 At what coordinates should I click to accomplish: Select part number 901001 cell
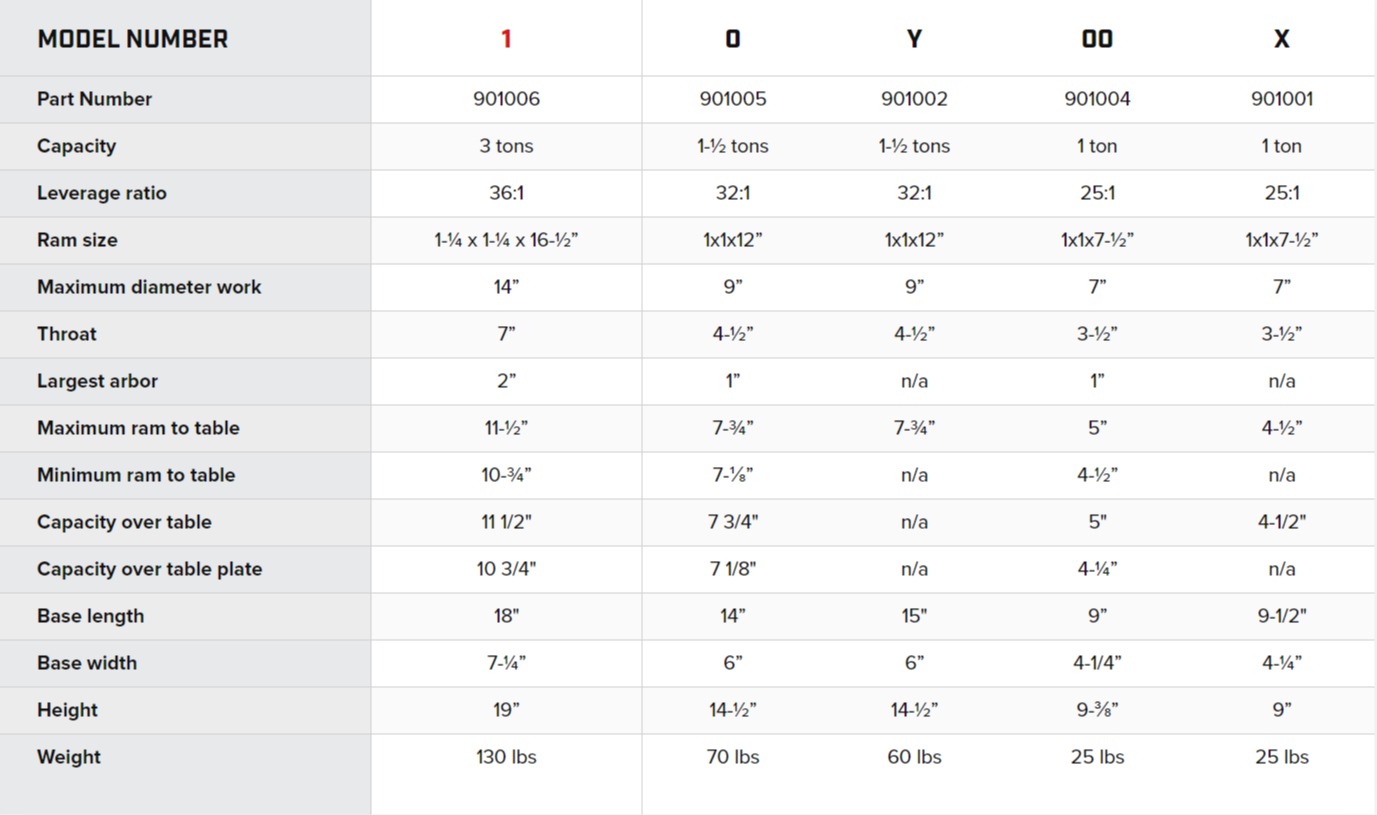coord(1281,99)
